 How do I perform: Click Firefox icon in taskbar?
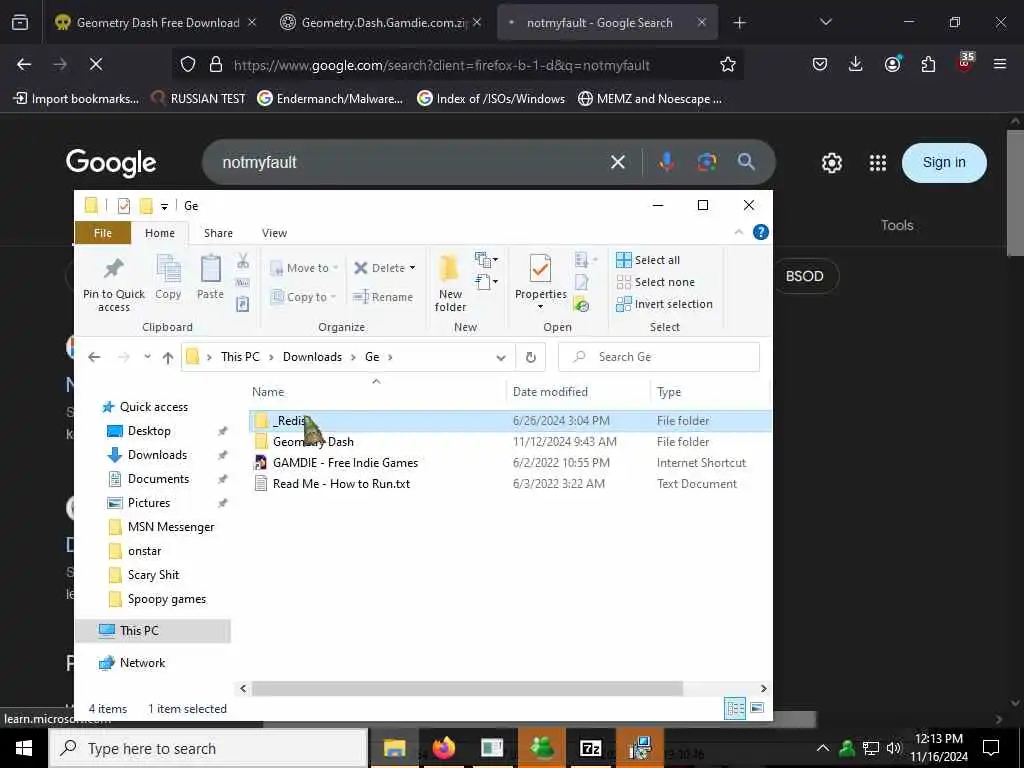(x=443, y=748)
